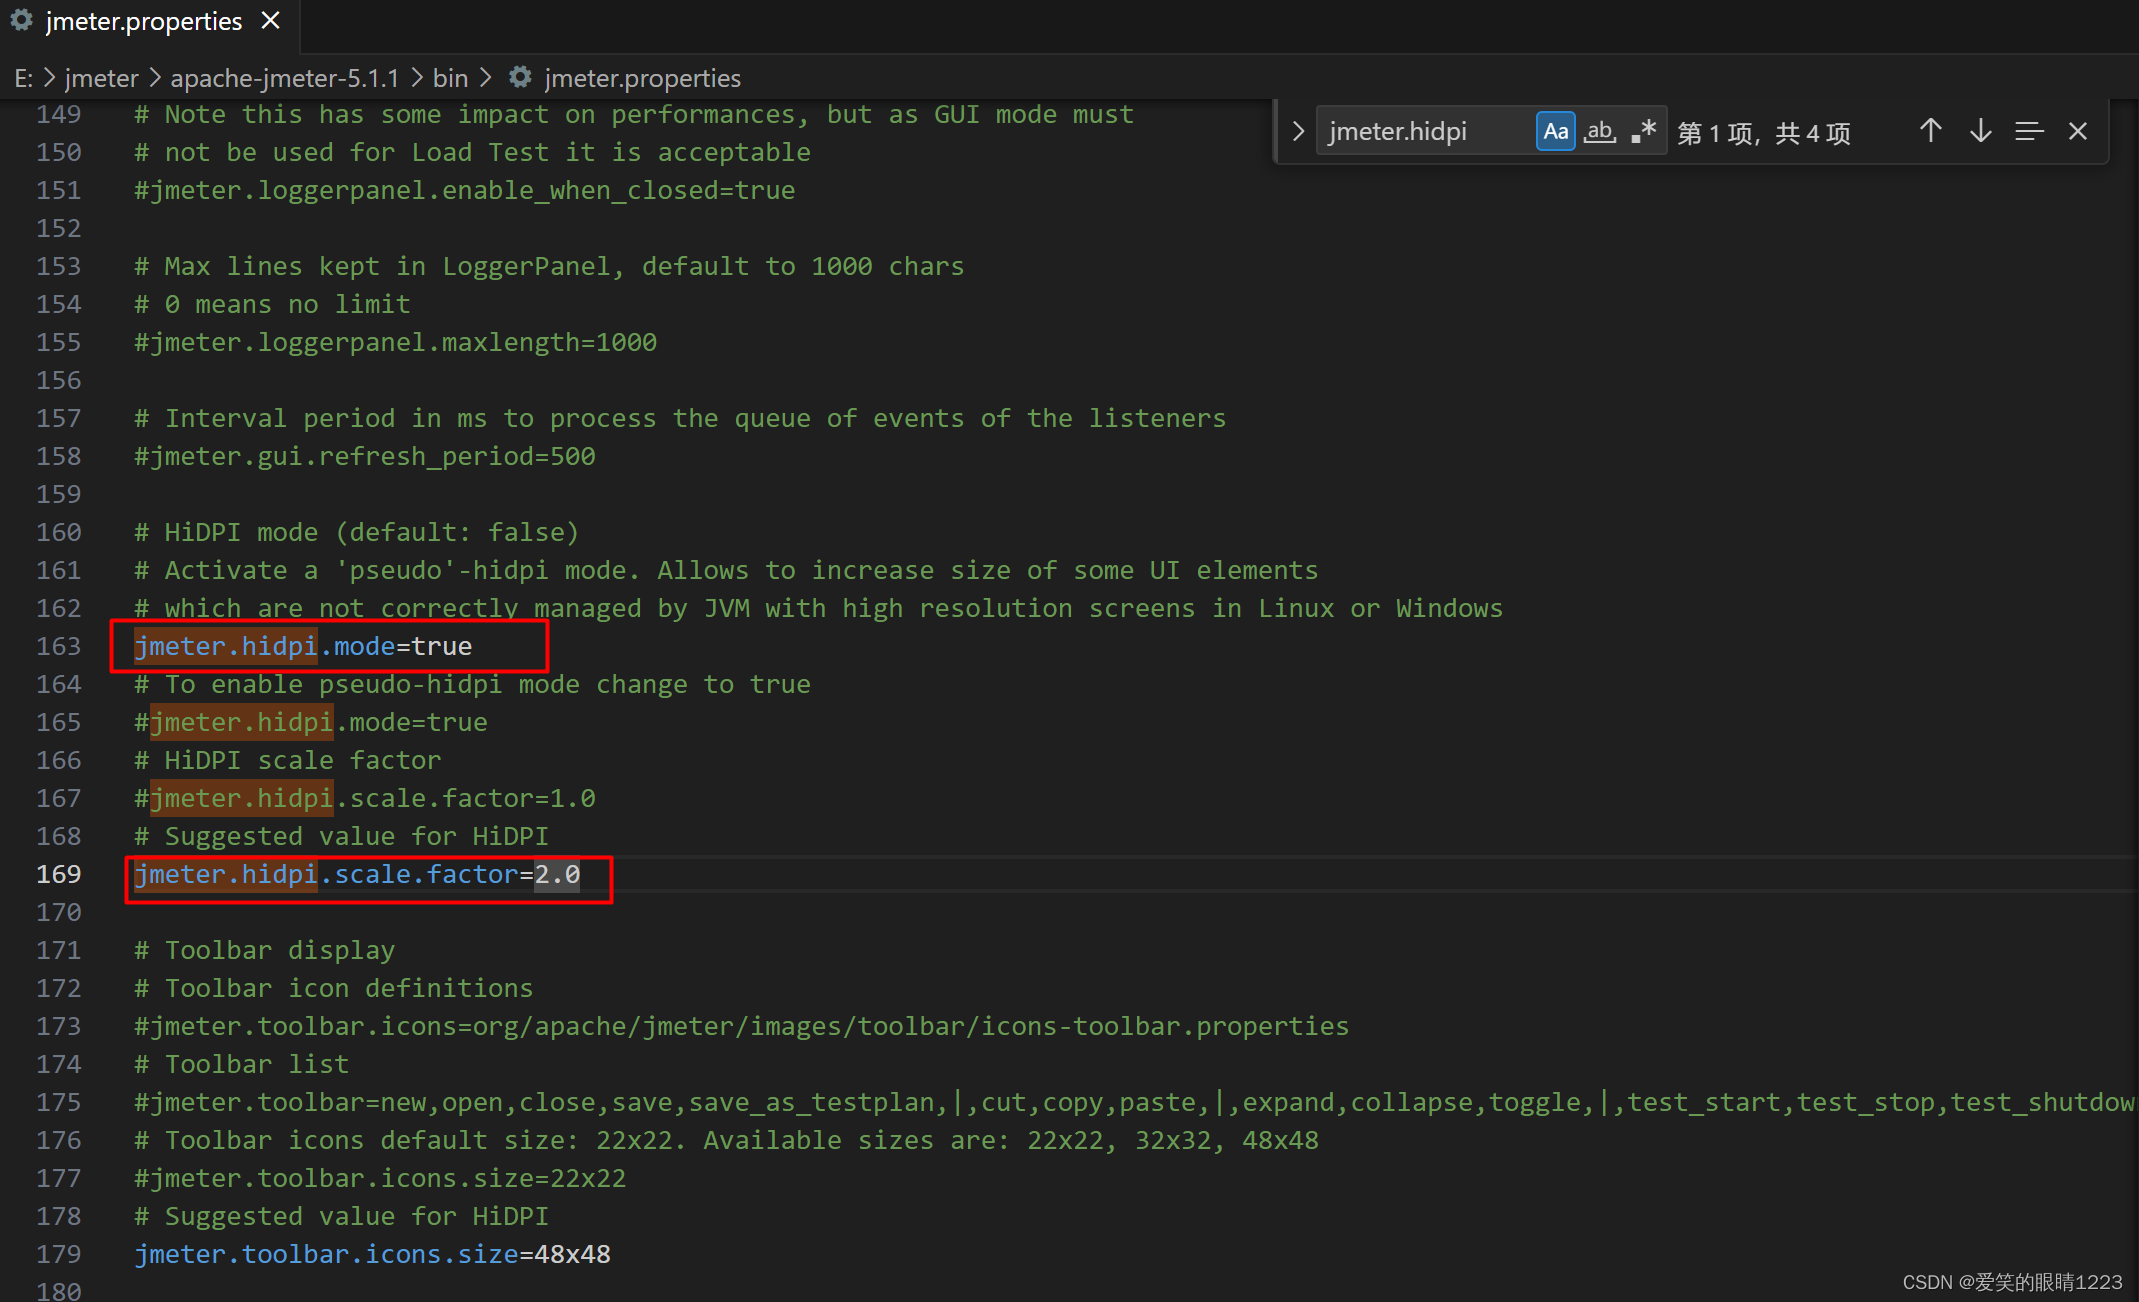Click the bin breadcrumb segment
Image resolution: width=2139 pixels, height=1302 pixels.
(450, 78)
